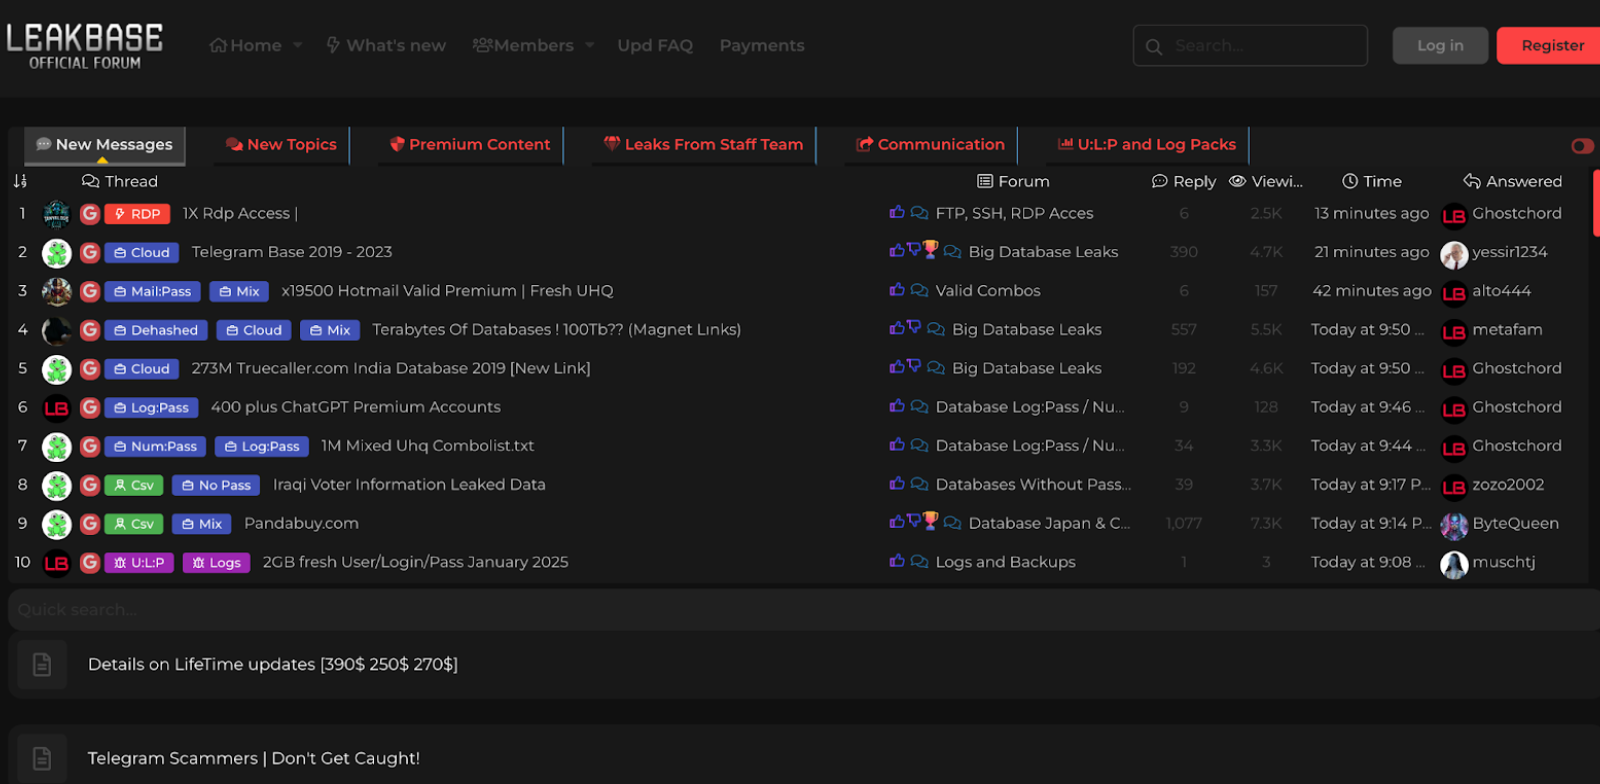This screenshot has height=784, width=1600.
Task: Click the Reply column header
Action: 1184,181
